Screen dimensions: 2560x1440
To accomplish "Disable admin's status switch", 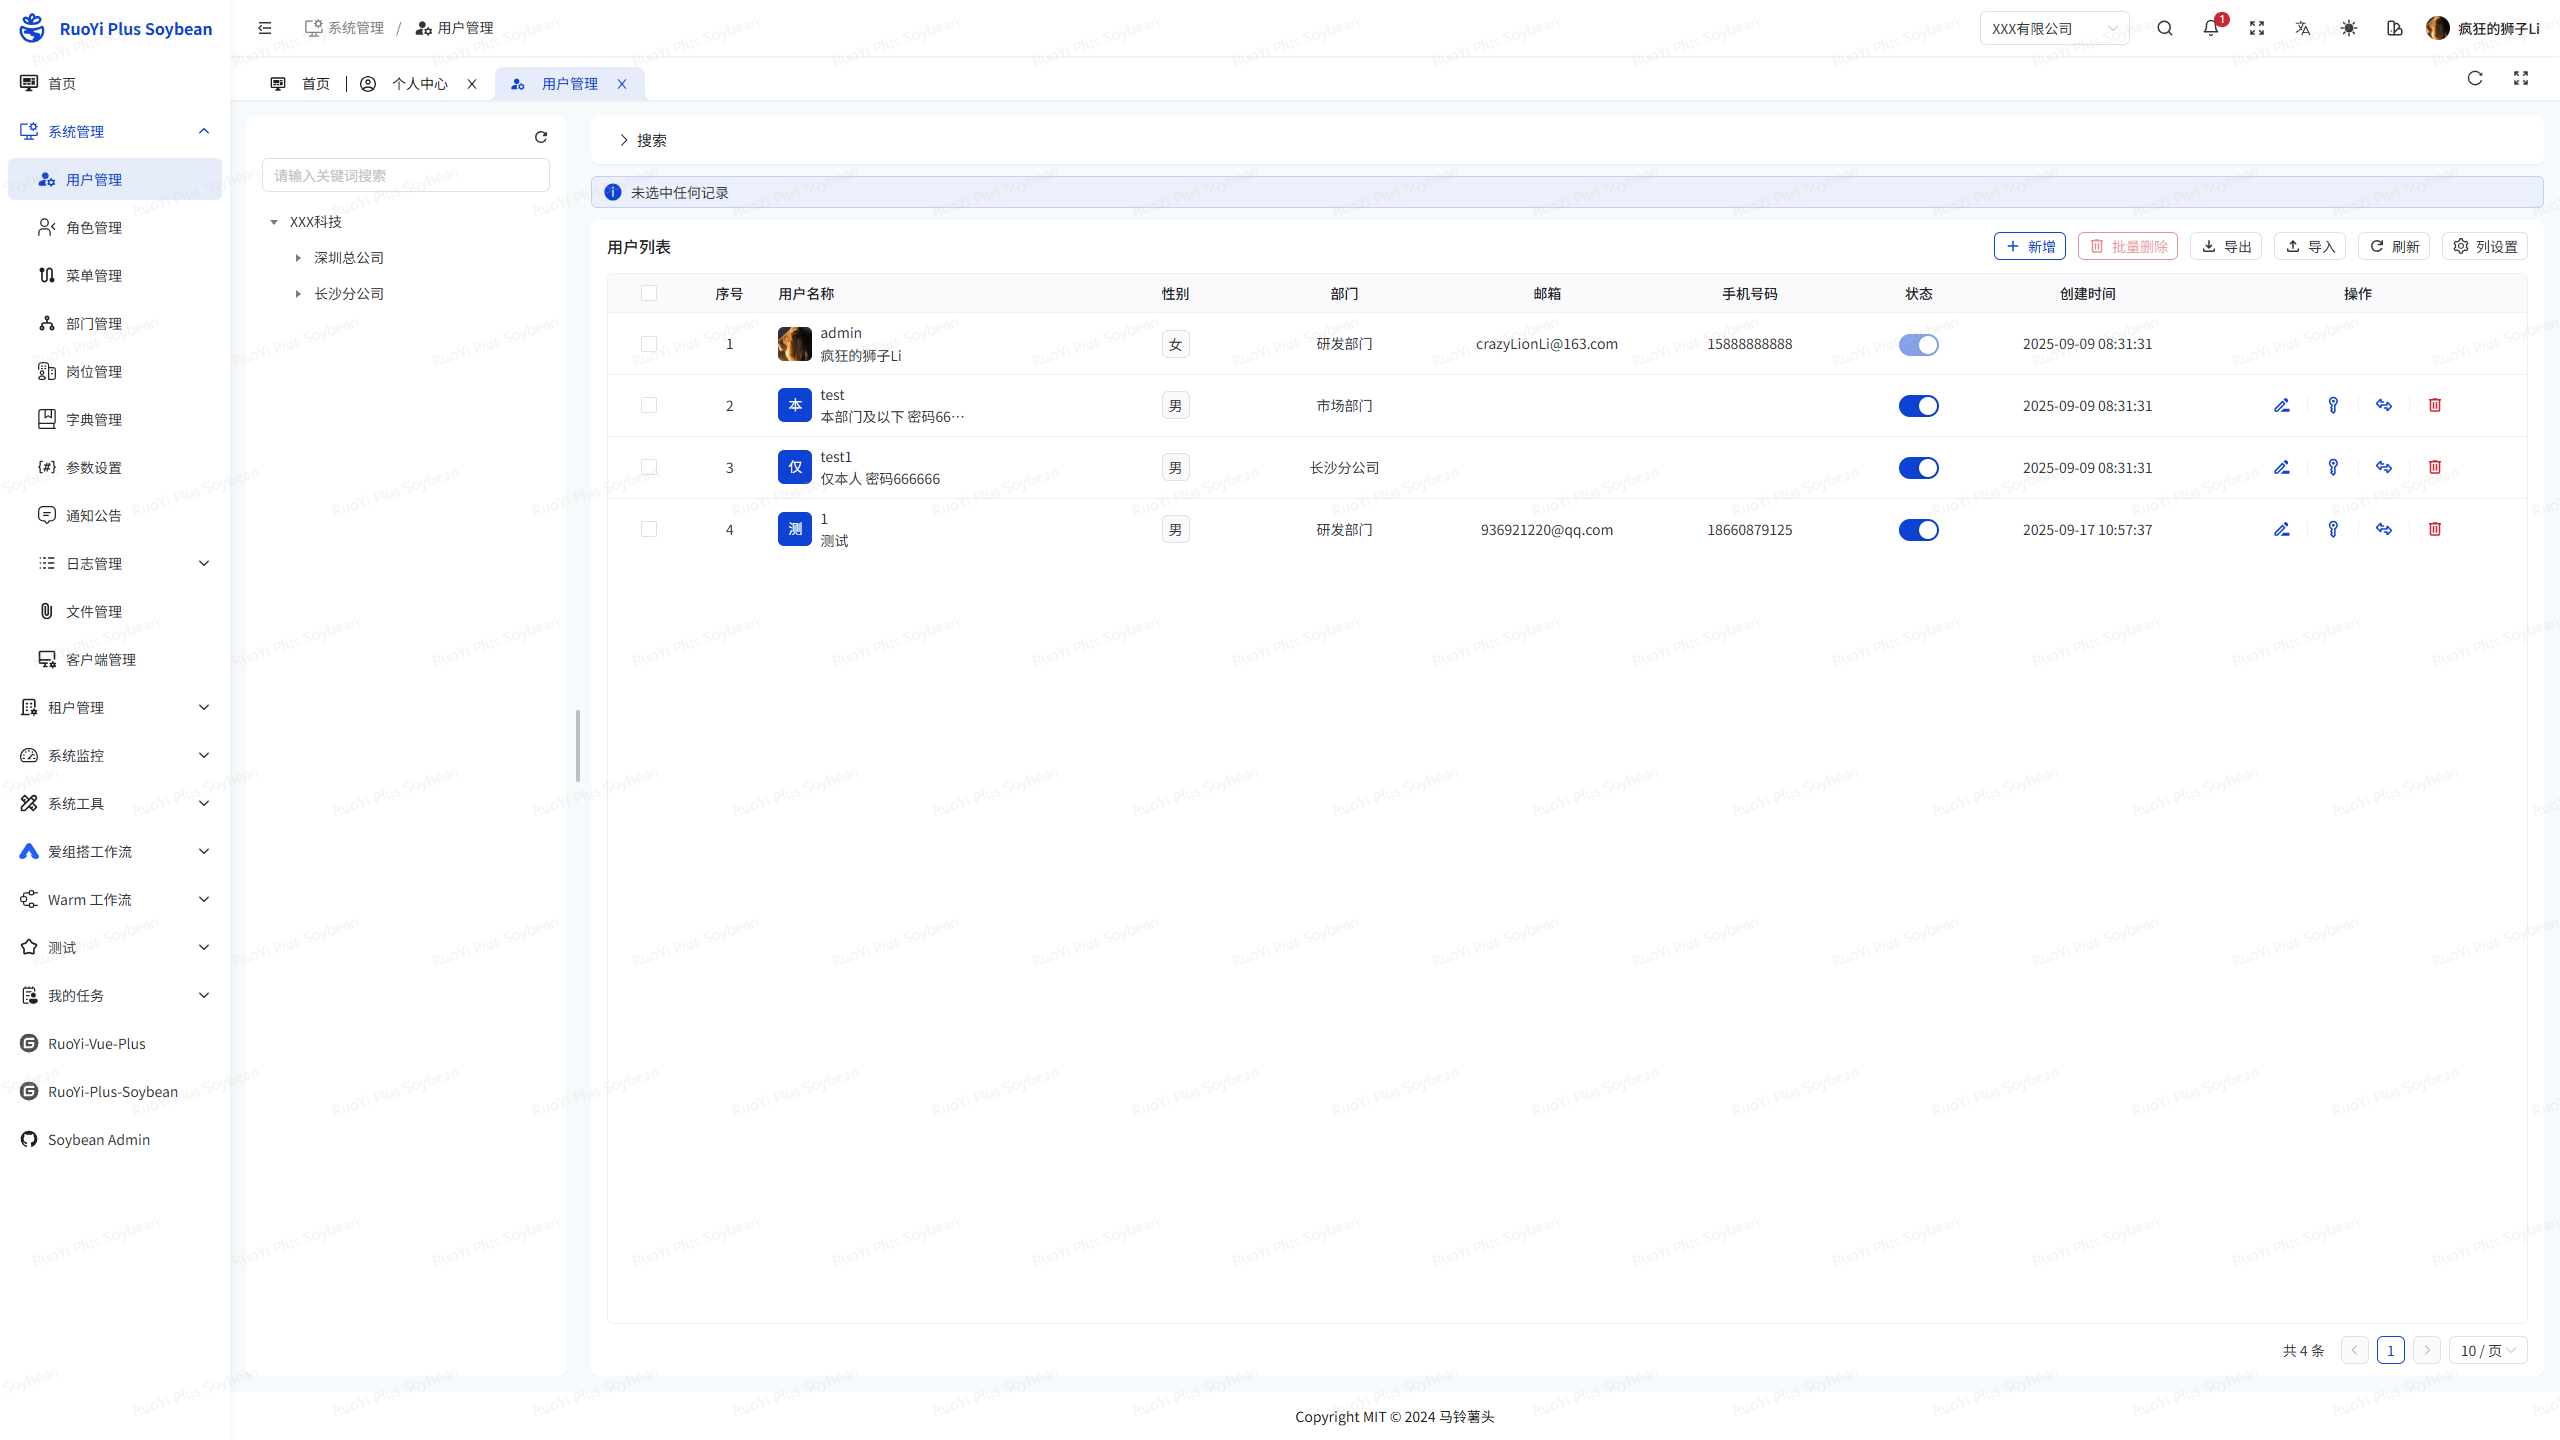I will coord(1918,344).
